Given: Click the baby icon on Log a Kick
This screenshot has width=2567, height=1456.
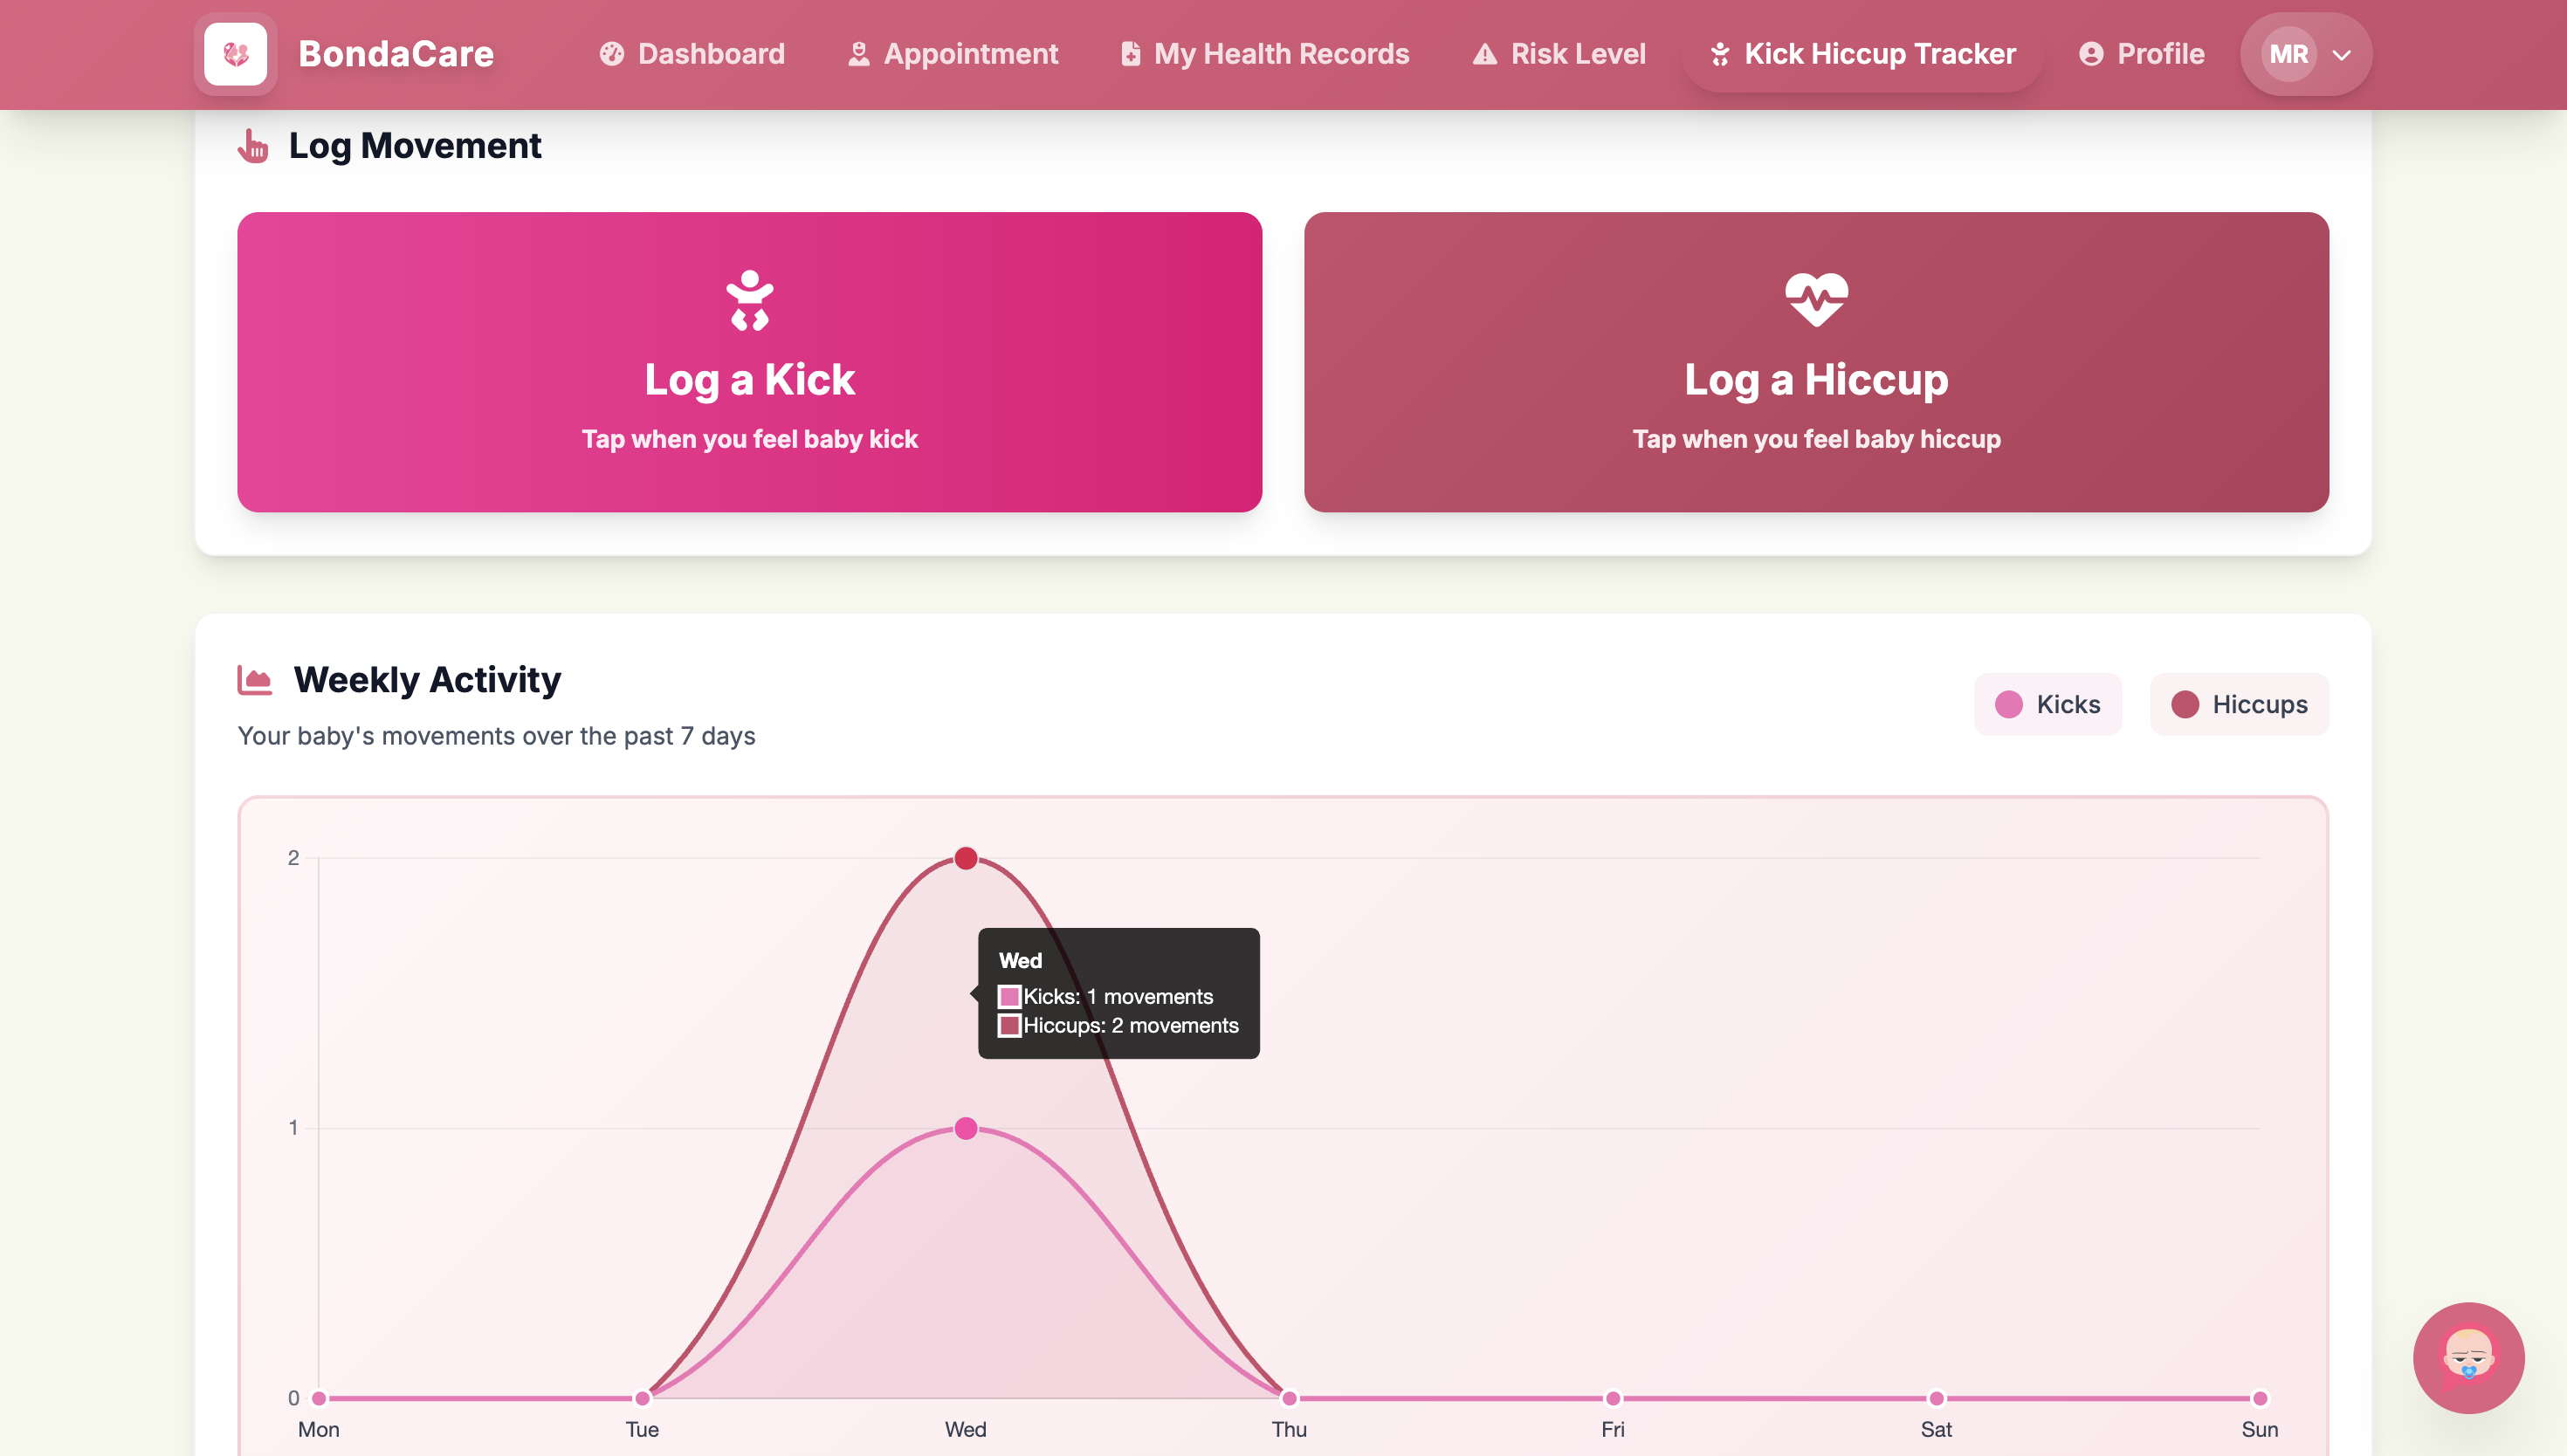Looking at the screenshot, I should [x=749, y=300].
